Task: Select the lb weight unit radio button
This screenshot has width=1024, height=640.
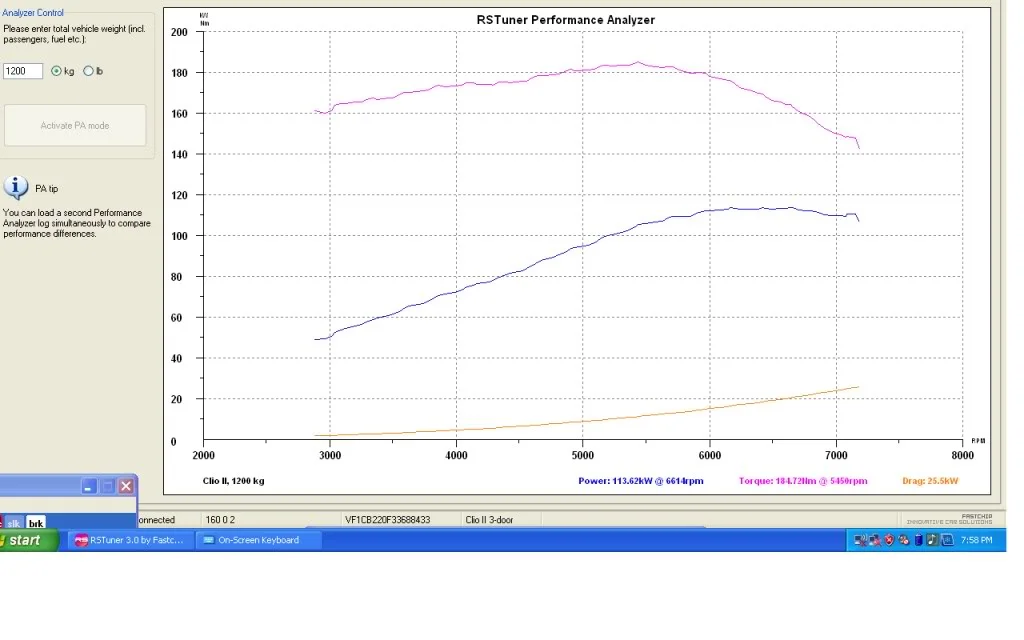Action: point(88,71)
